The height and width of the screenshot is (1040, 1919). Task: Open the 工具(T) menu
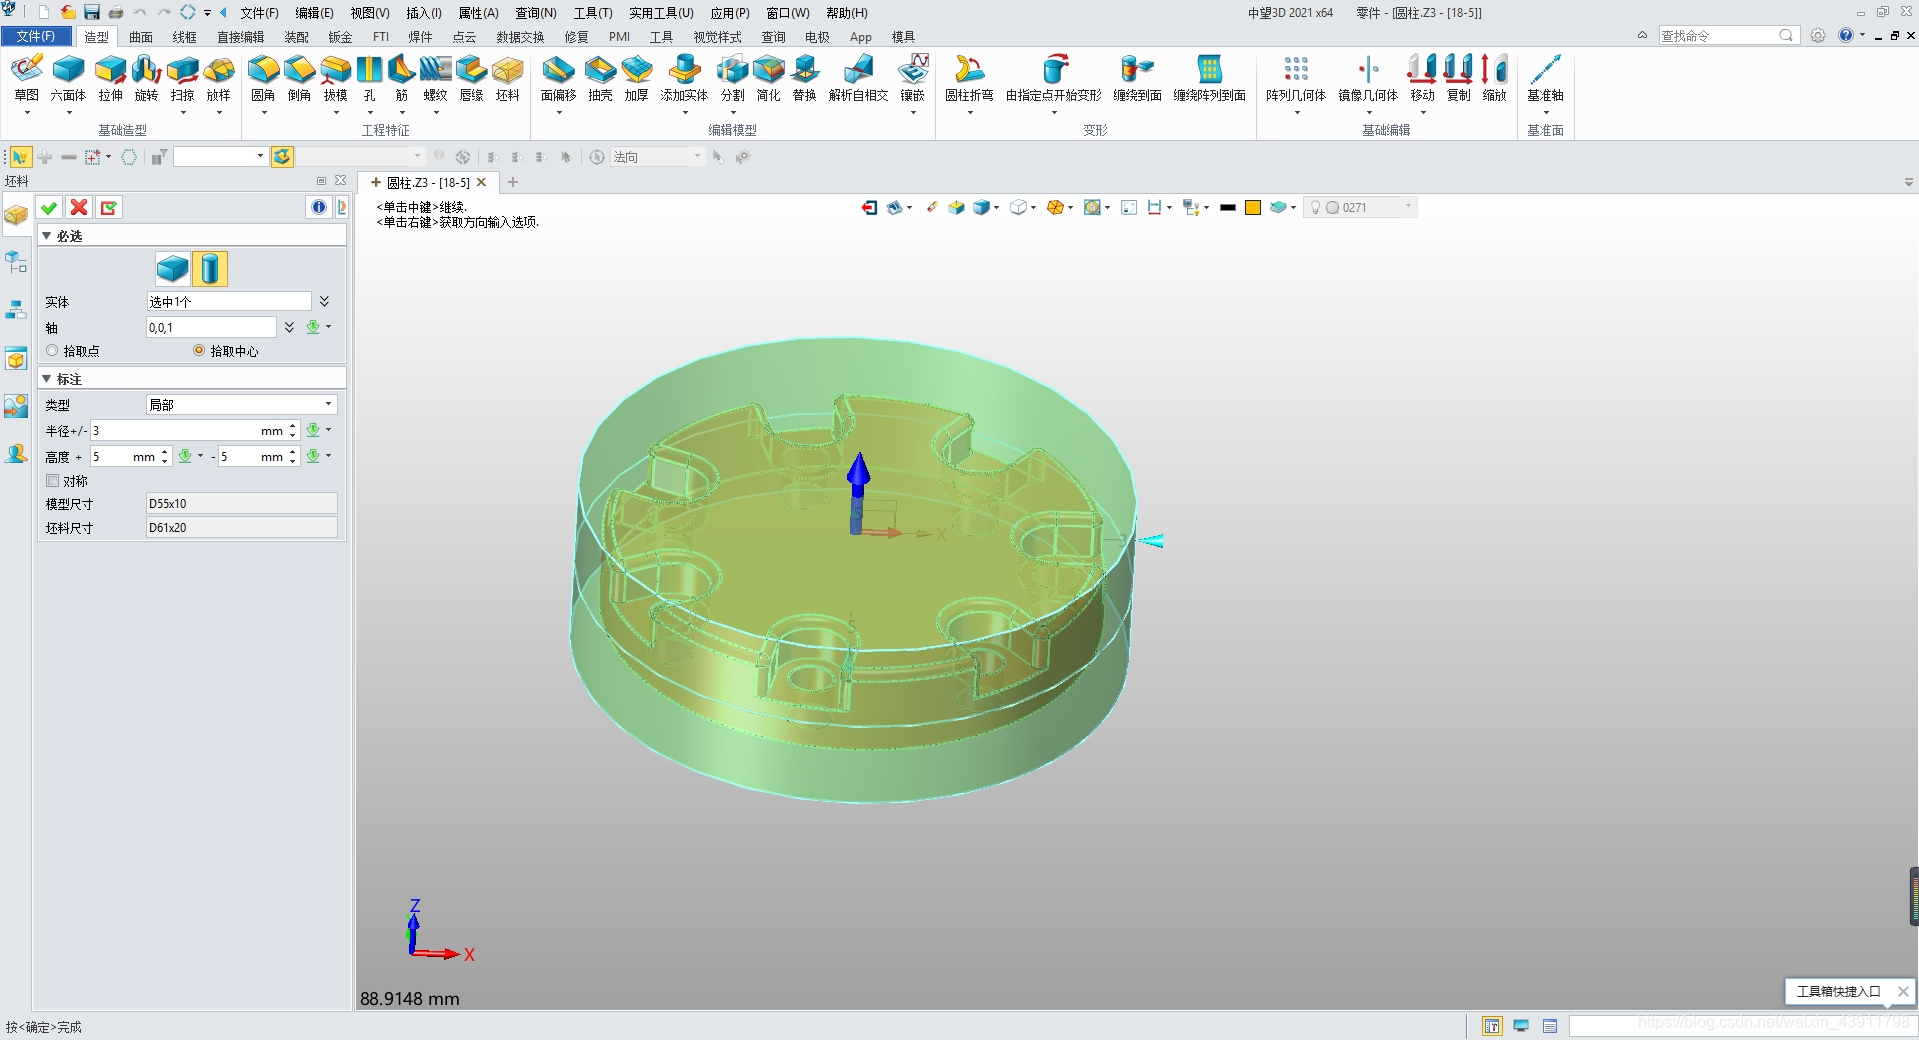tap(592, 13)
